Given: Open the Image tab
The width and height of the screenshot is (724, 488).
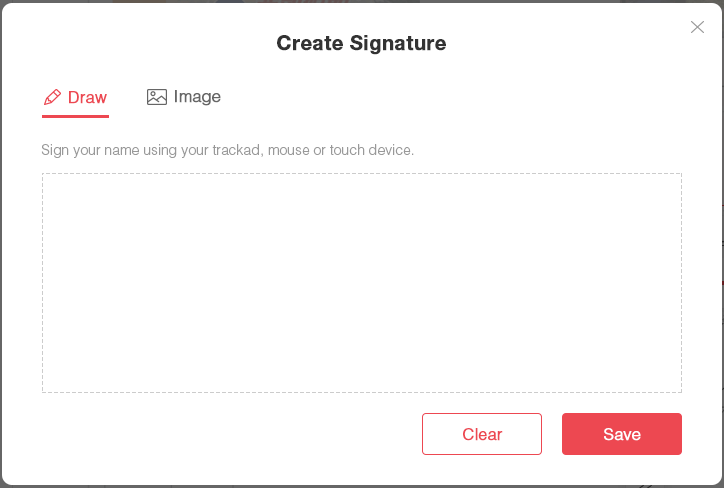Looking at the screenshot, I should pos(184,97).
